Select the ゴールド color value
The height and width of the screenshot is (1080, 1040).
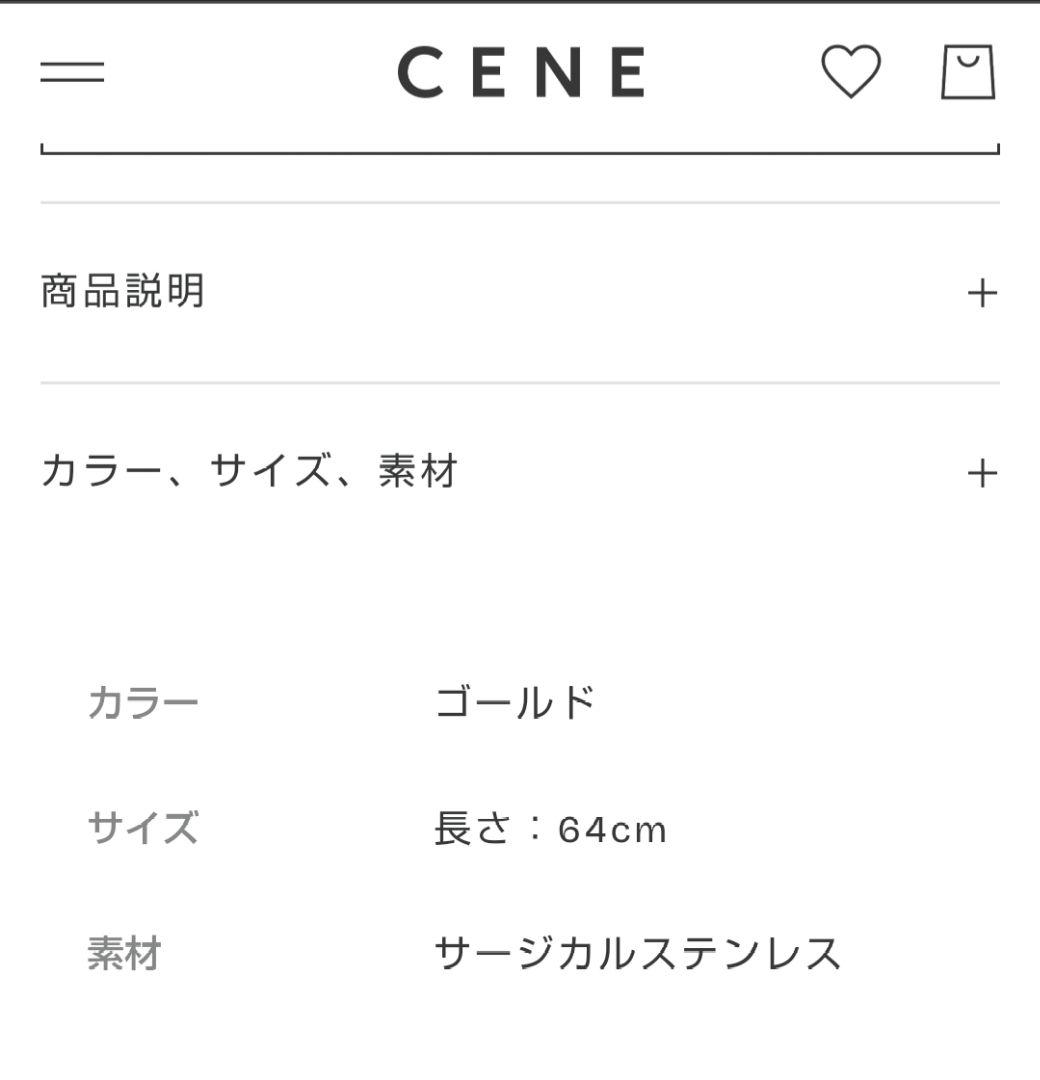pos(515,703)
